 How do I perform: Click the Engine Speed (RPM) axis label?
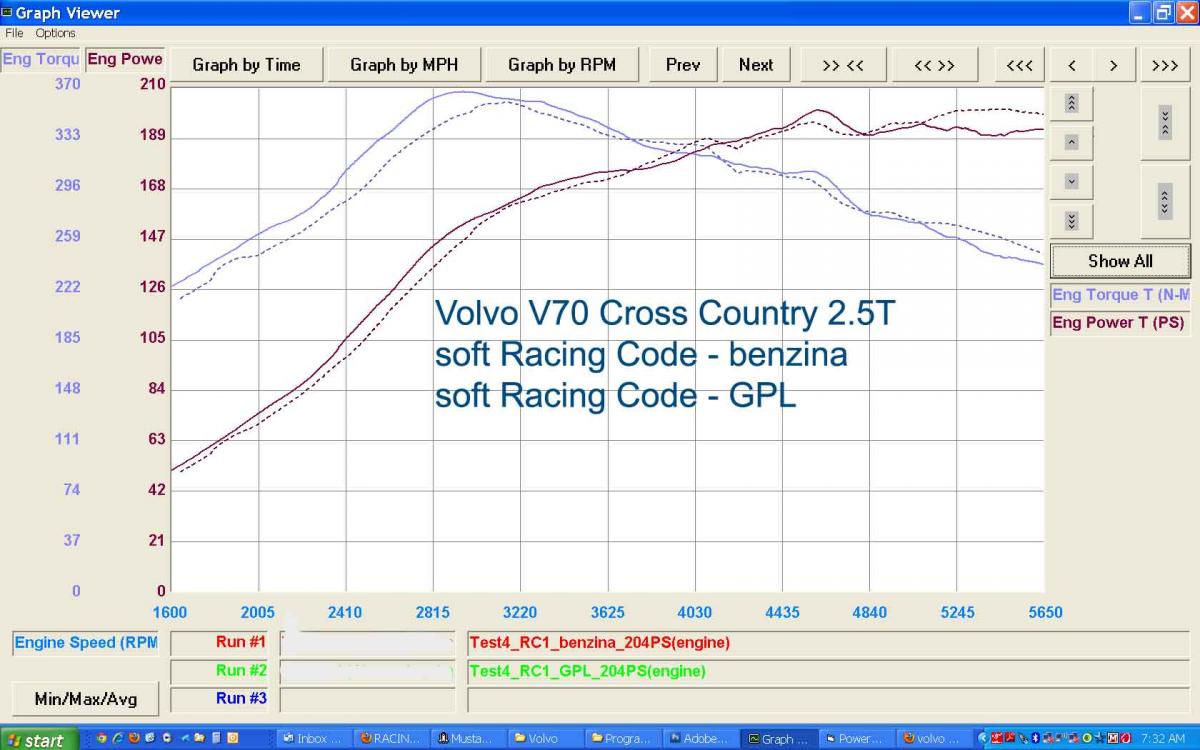(85, 643)
